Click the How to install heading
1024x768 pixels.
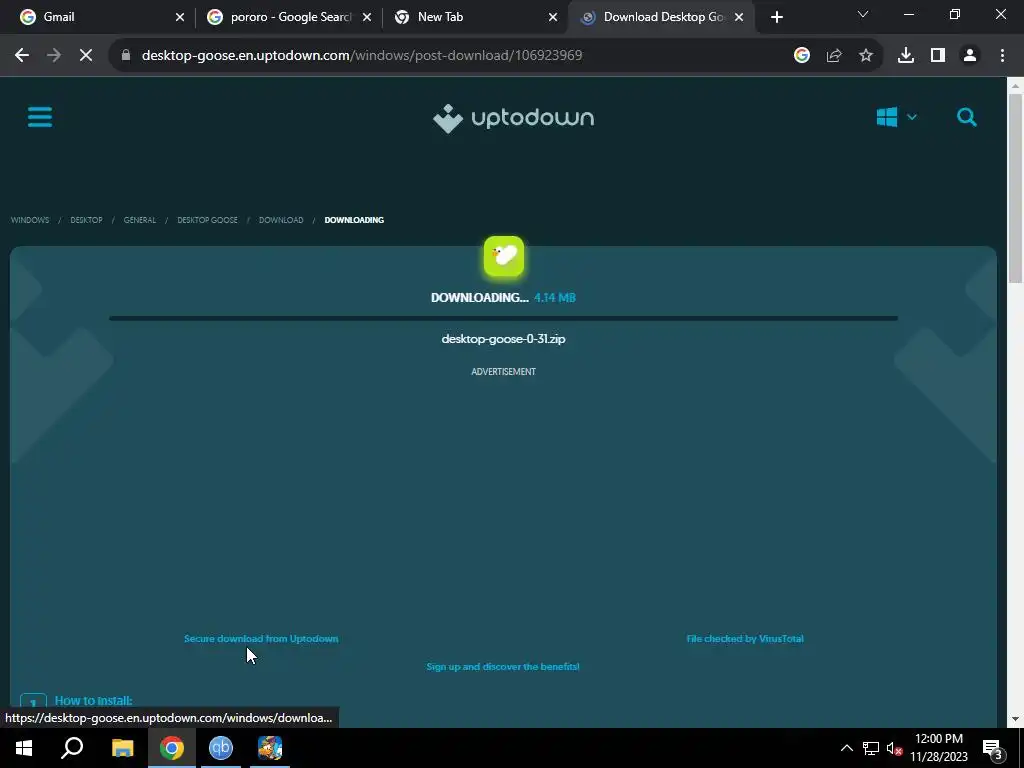click(x=93, y=701)
